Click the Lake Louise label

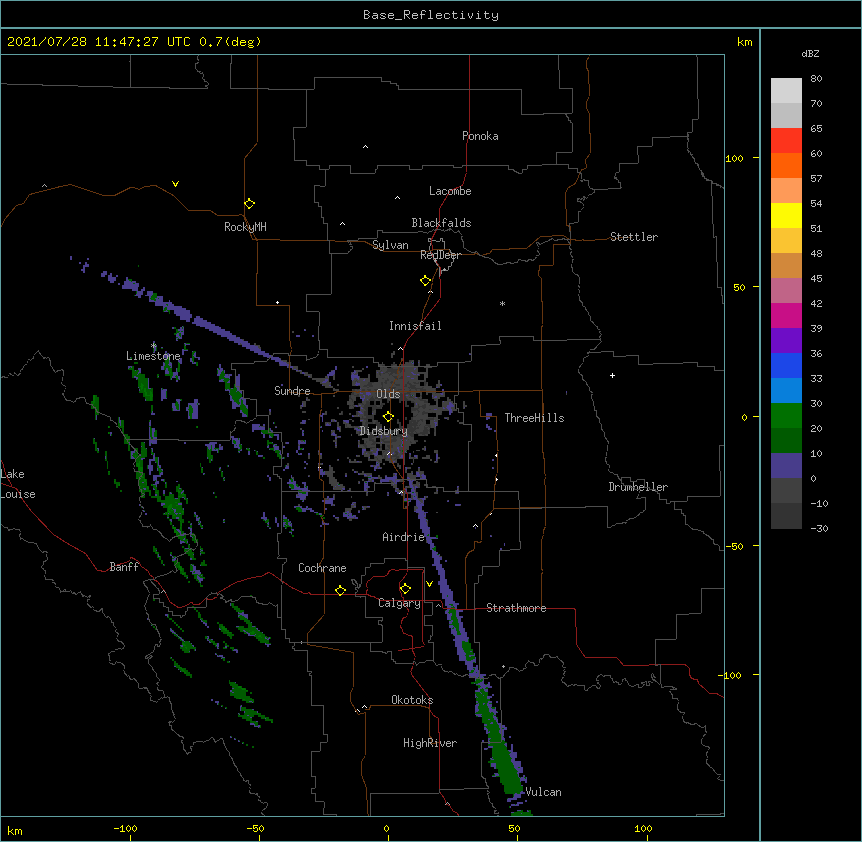click(x=18, y=484)
